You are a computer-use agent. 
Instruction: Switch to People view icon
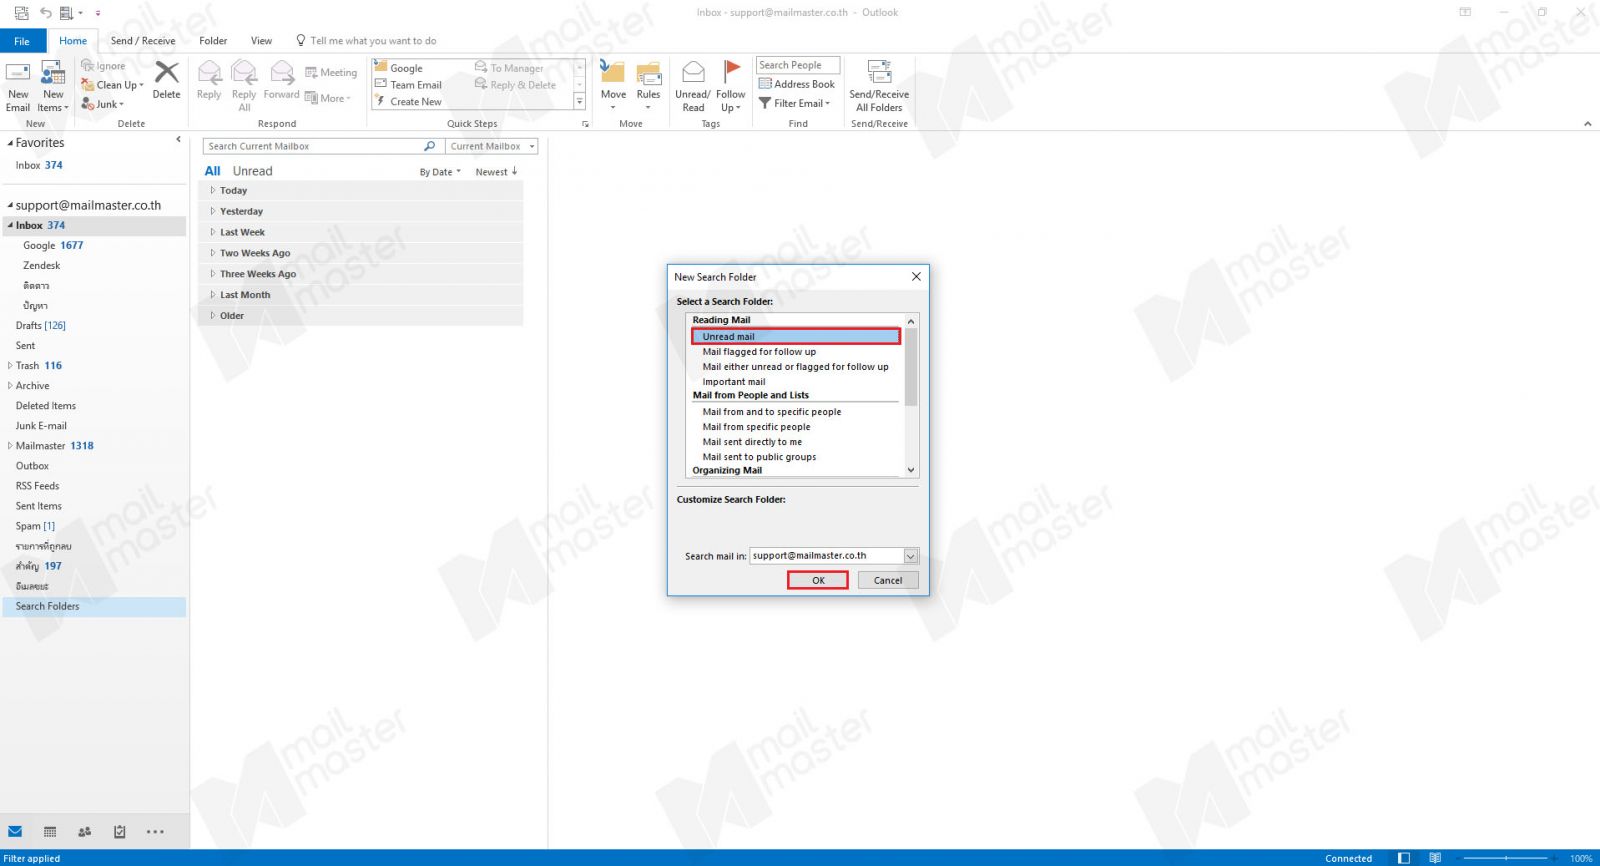(x=85, y=831)
